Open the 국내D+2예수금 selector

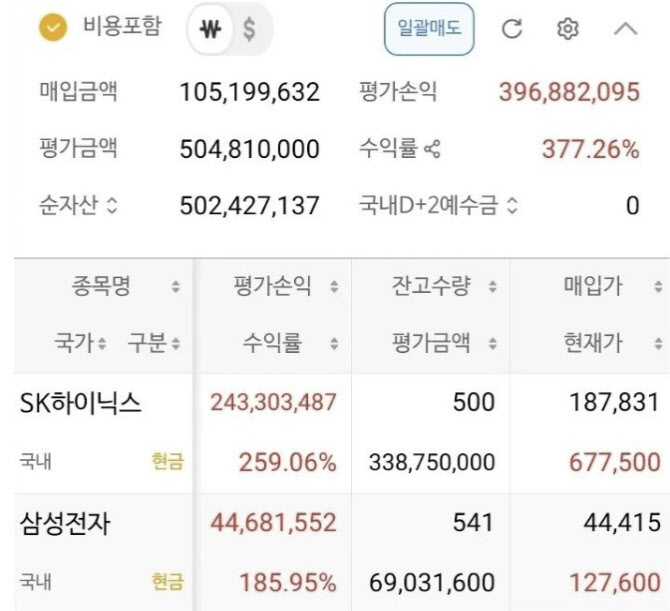tap(513, 207)
